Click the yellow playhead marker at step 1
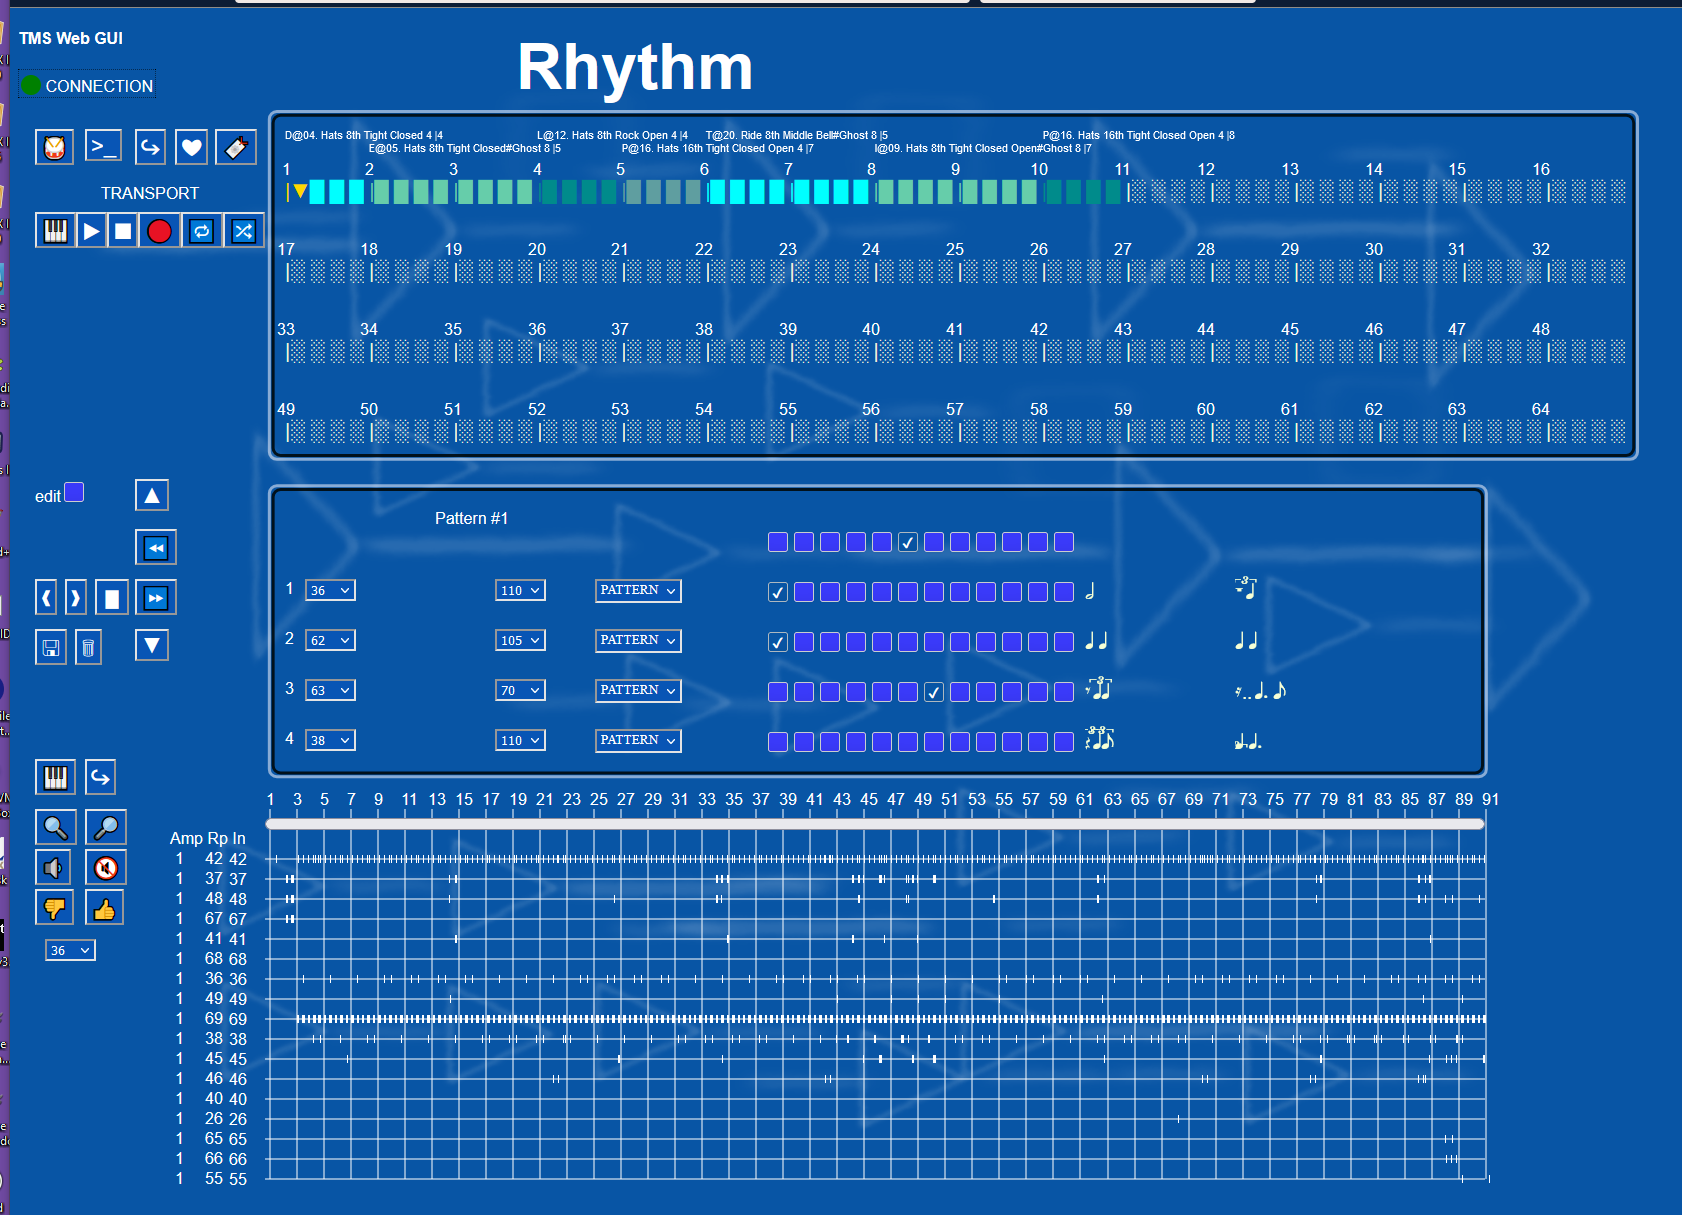The height and width of the screenshot is (1215, 1682). click(x=300, y=190)
